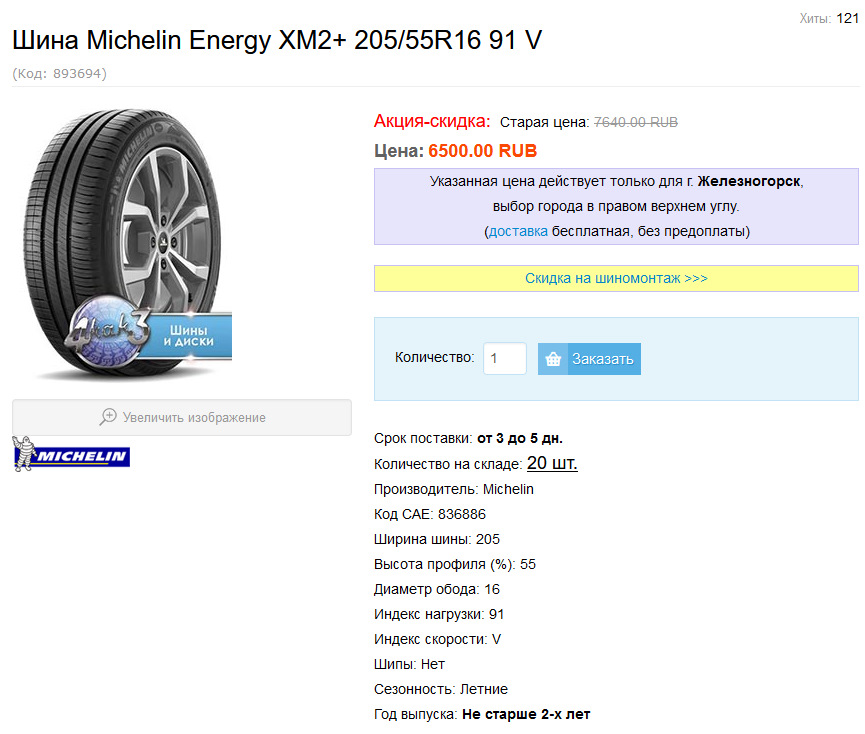Click the shopping basket icon
This screenshot has height=734, width=865.
tap(553, 359)
